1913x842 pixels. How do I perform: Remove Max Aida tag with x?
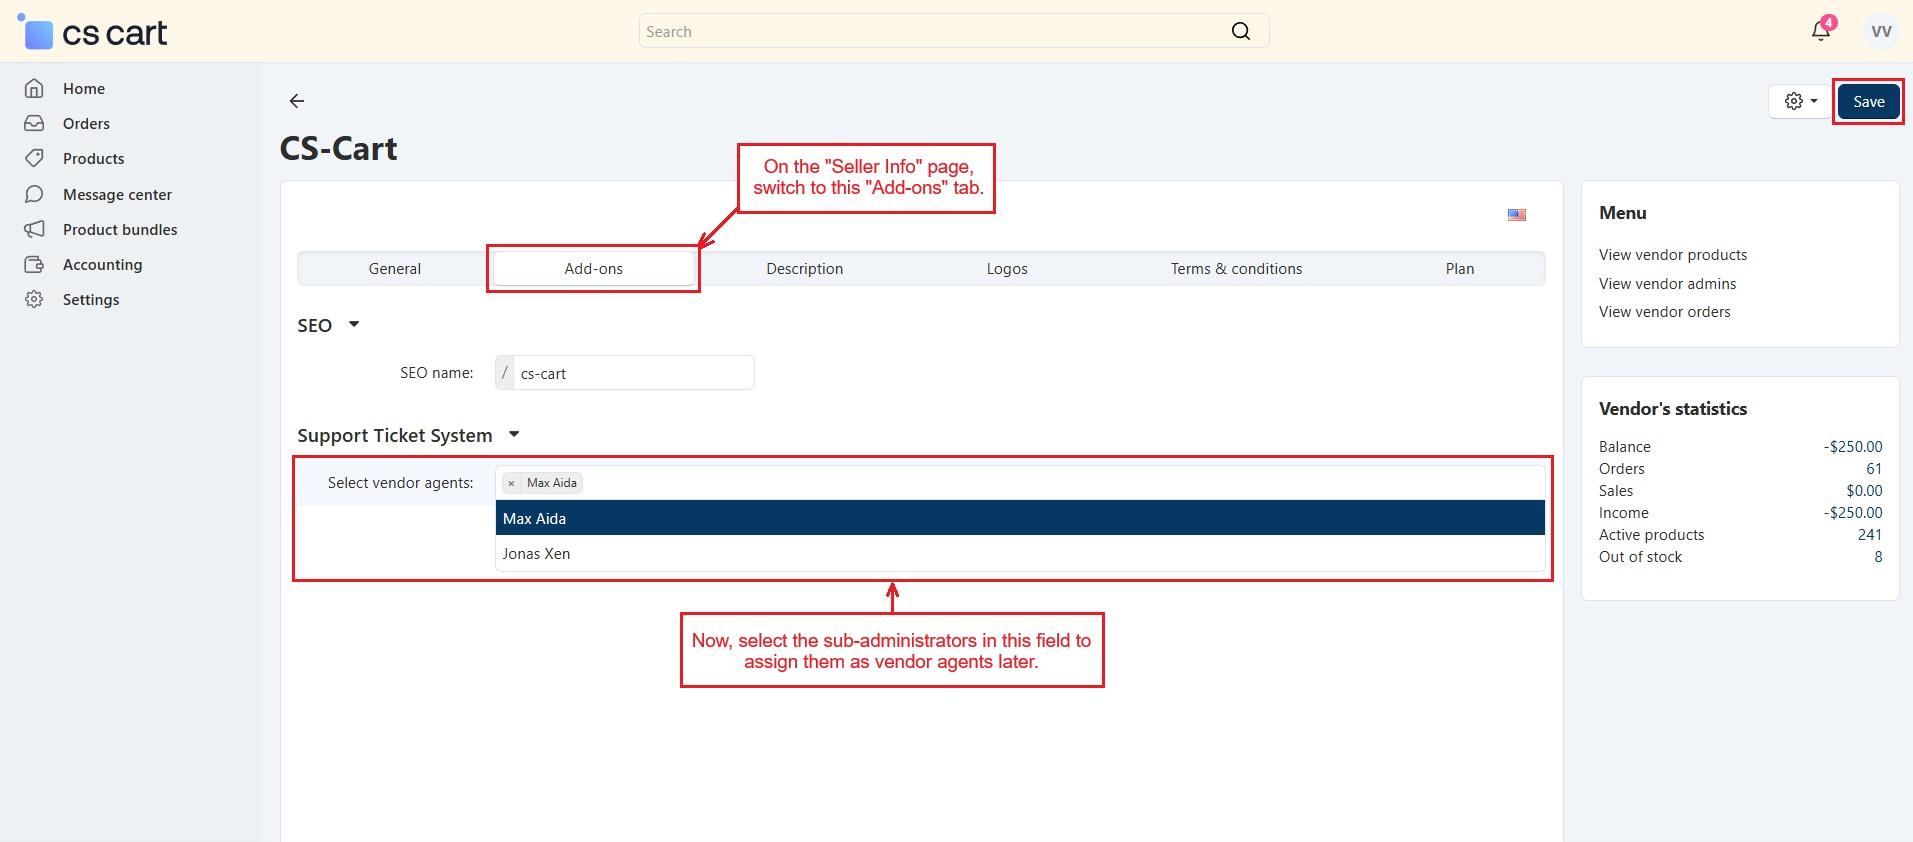click(x=511, y=483)
